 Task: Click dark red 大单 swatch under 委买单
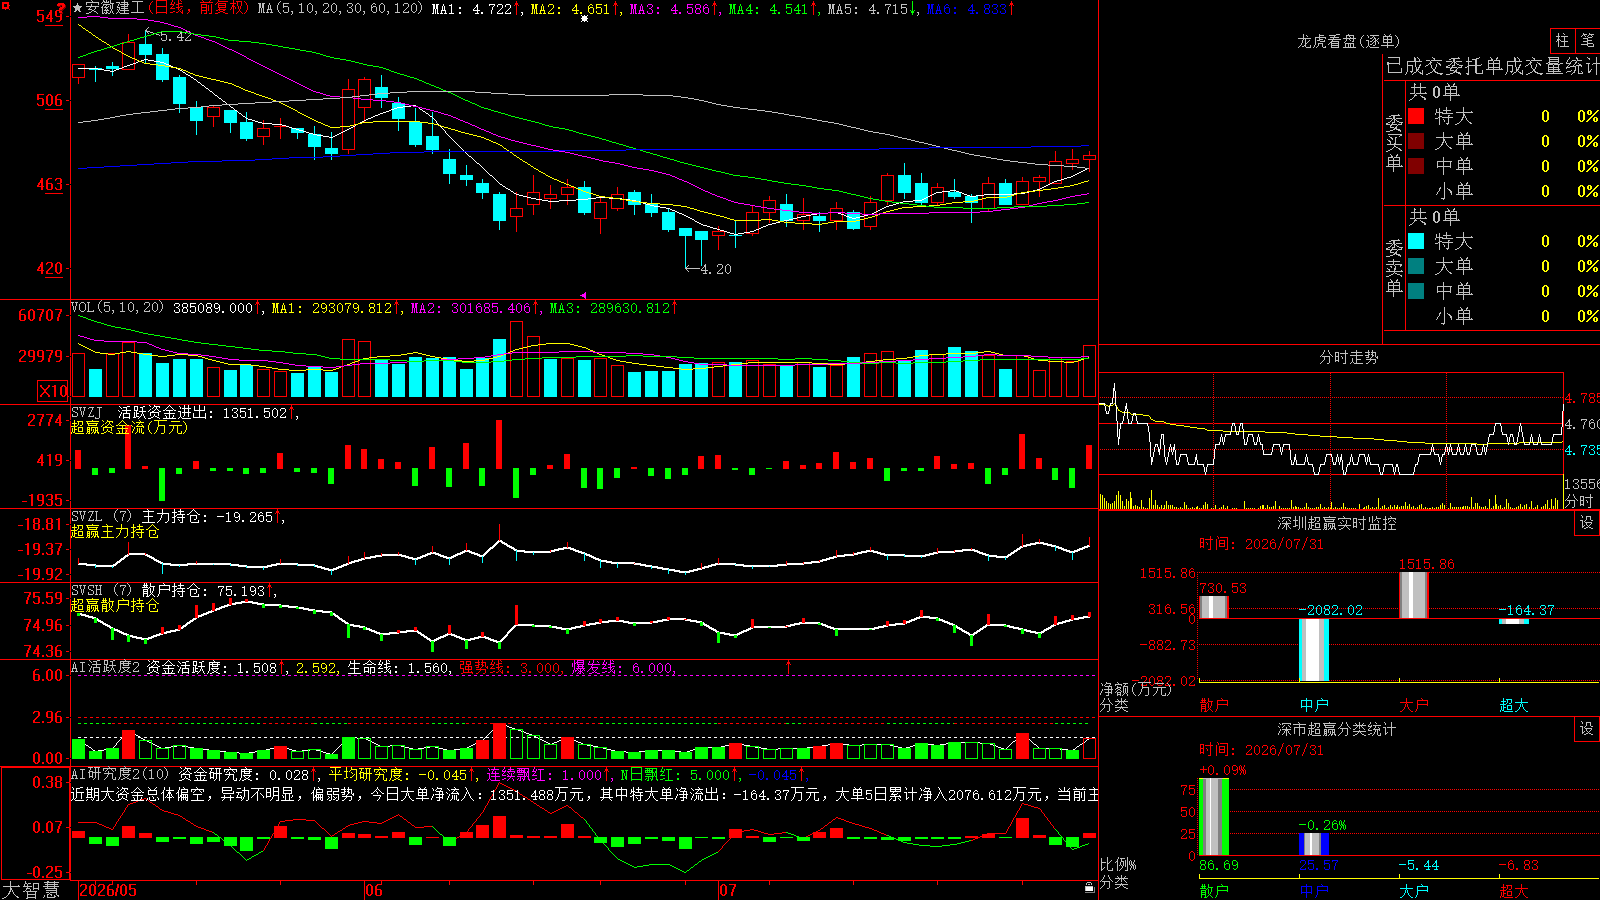click(x=1416, y=141)
